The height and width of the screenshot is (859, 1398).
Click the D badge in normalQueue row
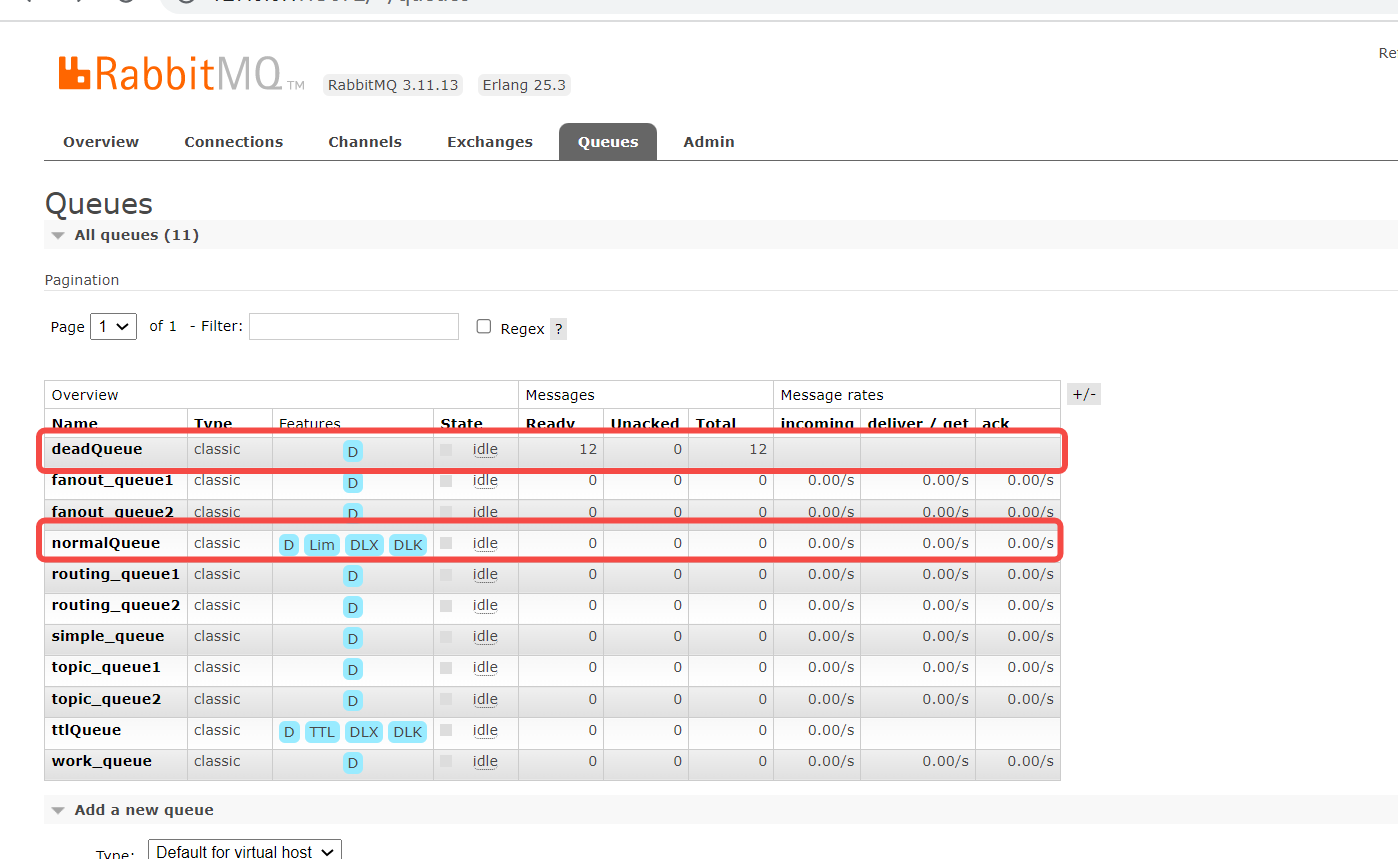[289, 545]
